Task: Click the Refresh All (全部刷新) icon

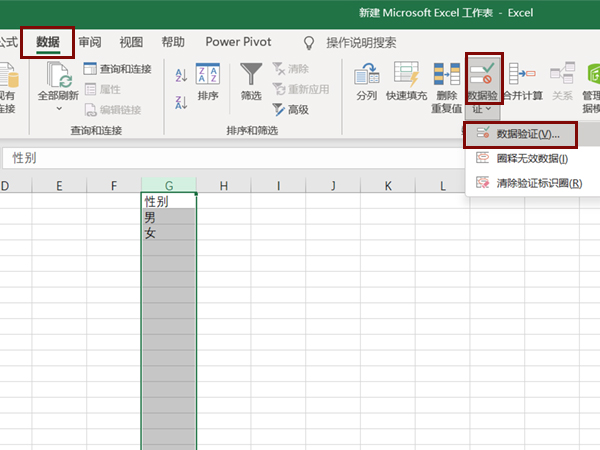Action: pos(58,80)
